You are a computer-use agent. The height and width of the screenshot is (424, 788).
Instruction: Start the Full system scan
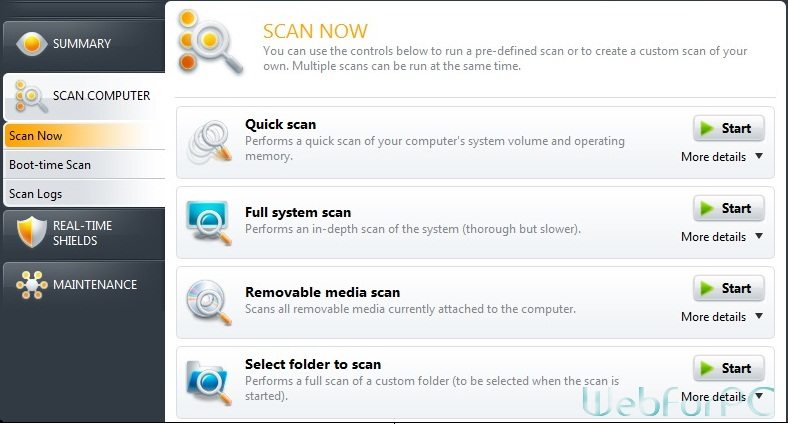tap(729, 208)
